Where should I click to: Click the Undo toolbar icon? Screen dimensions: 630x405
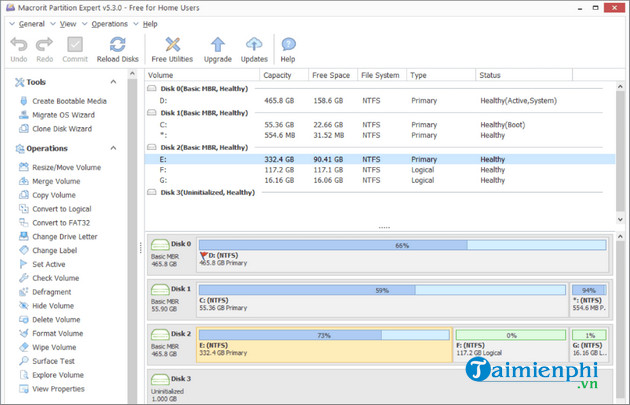18,44
